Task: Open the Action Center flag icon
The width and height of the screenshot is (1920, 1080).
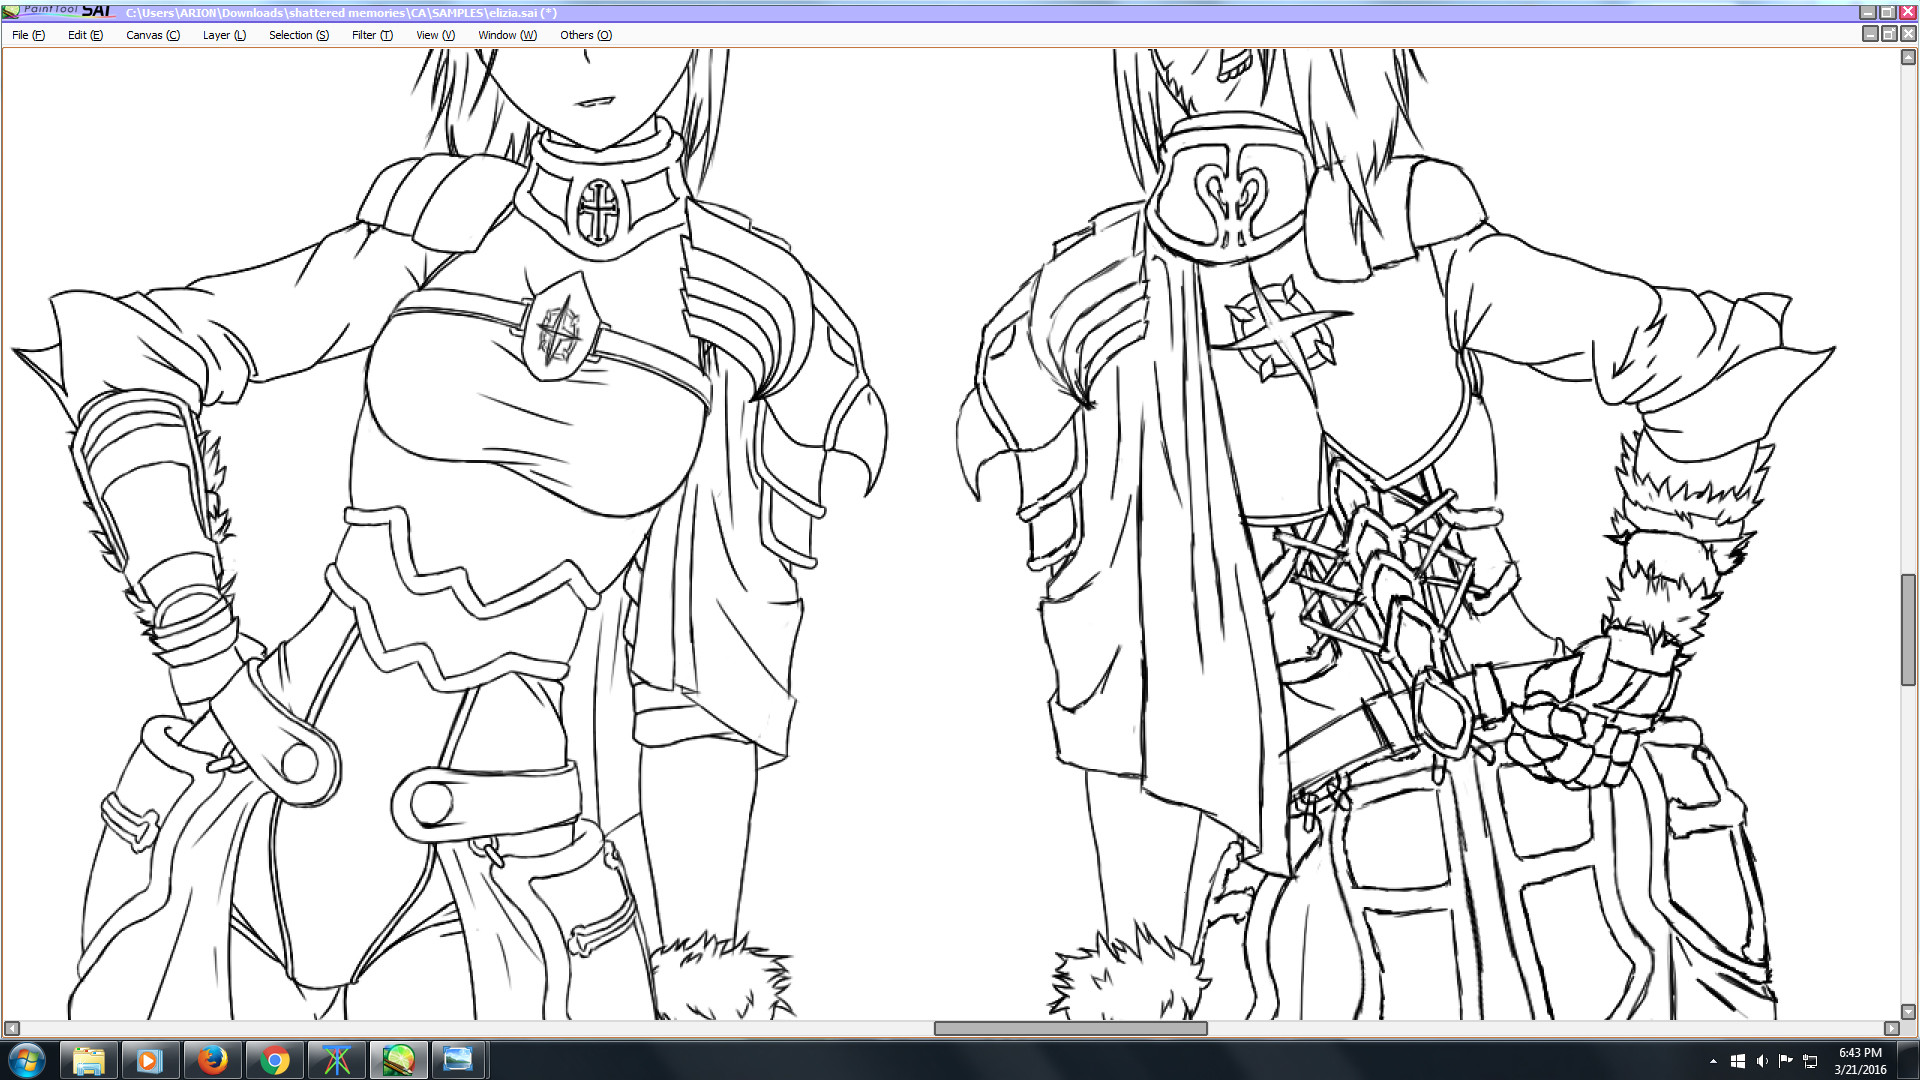Action: (1786, 1059)
